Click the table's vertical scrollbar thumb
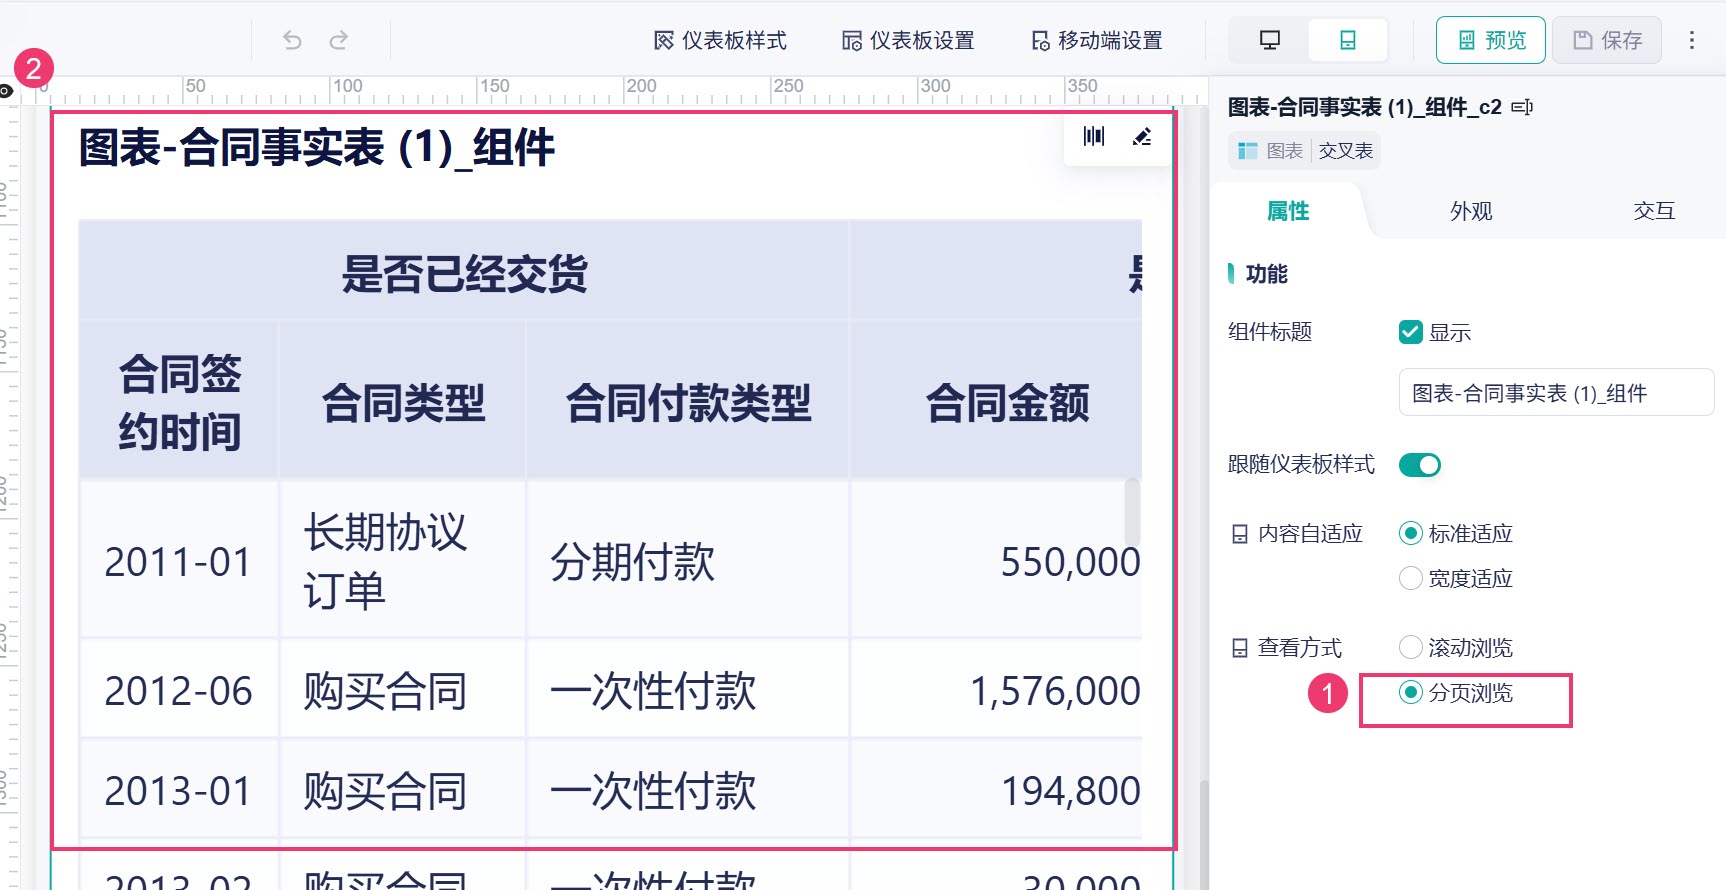 pos(1132,512)
